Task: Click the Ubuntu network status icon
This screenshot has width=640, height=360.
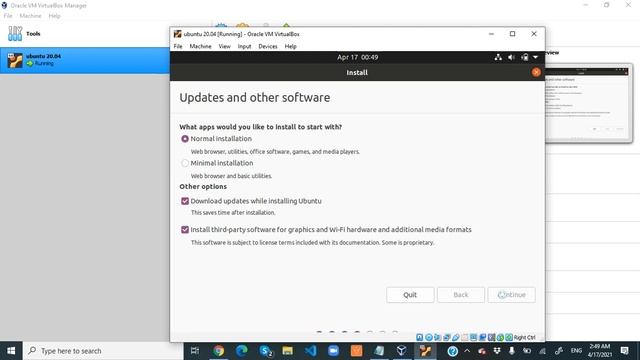Action: tap(498, 57)
